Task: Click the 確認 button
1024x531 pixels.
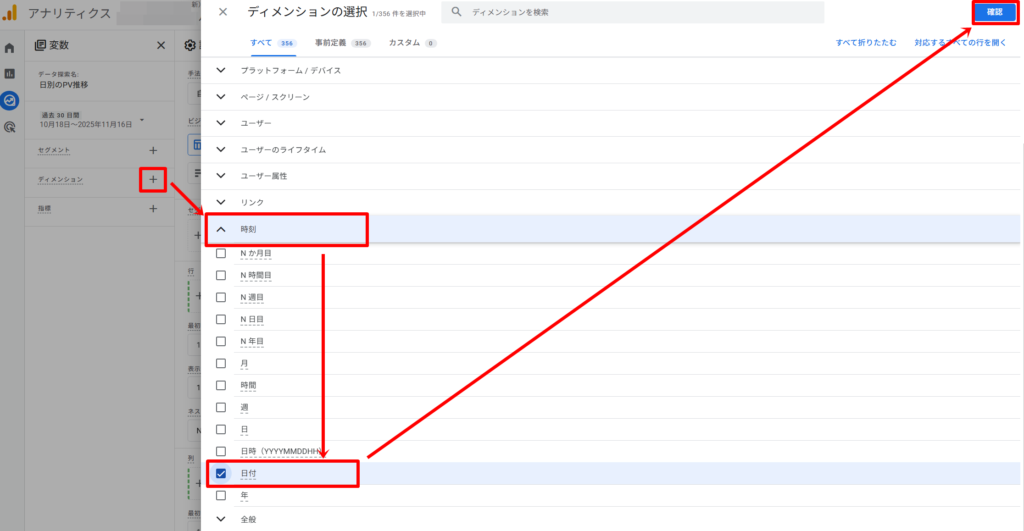Action: (x=994, y=12)
